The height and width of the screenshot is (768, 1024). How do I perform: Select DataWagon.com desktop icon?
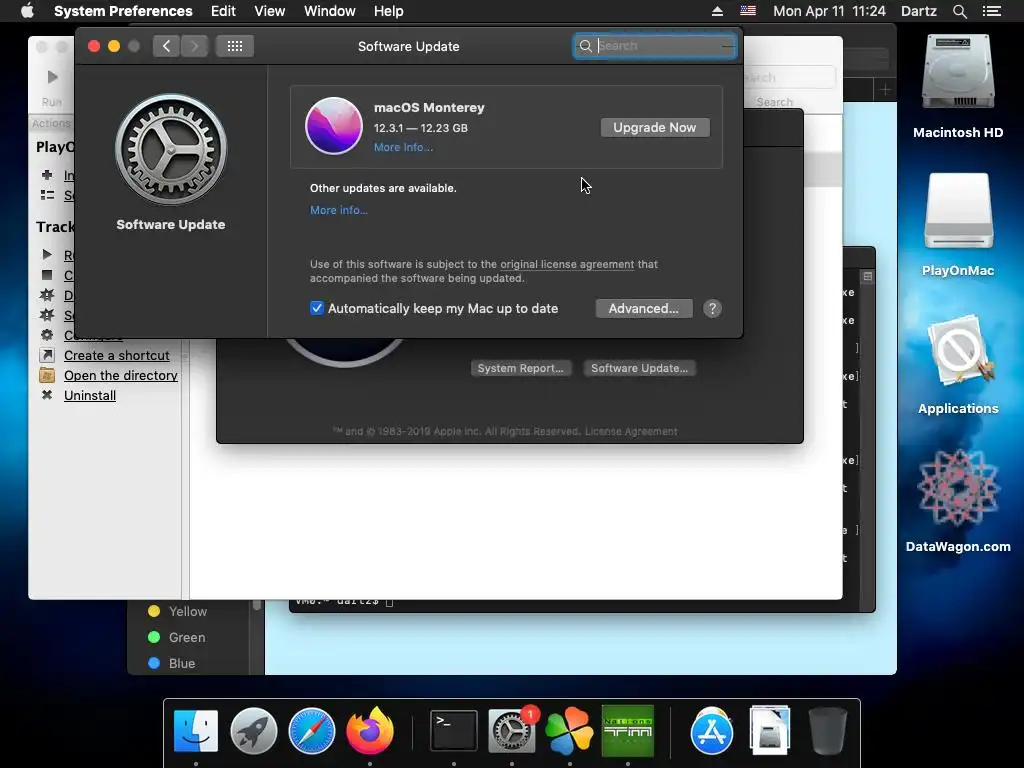[x=958, y=487]
